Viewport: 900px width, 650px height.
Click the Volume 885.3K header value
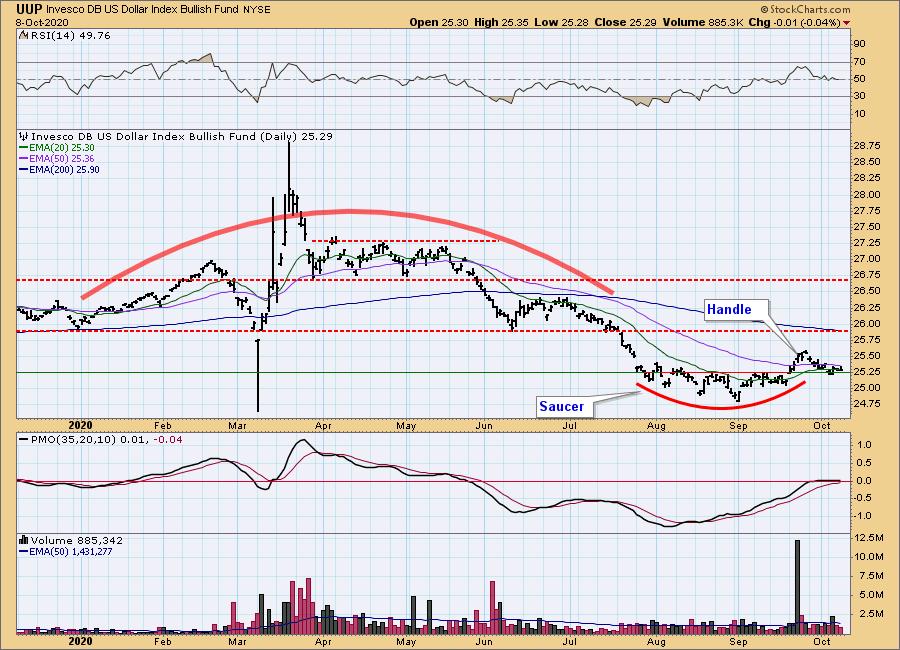coord(703,22)
